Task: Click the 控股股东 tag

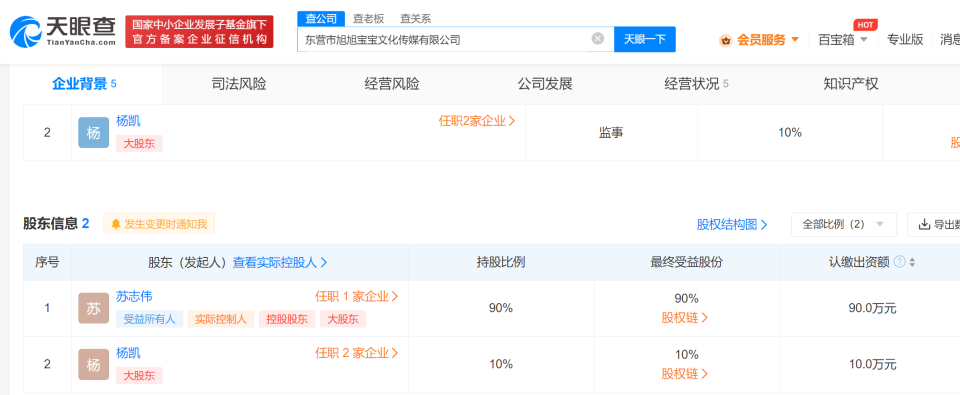Action: click(x=287, y=319)
